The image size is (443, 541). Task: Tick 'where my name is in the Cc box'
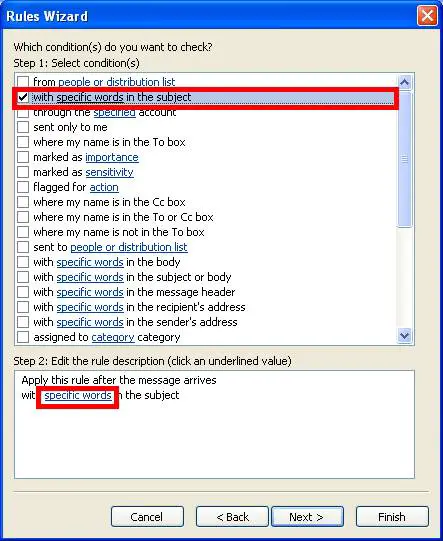[x=23, y=202]
